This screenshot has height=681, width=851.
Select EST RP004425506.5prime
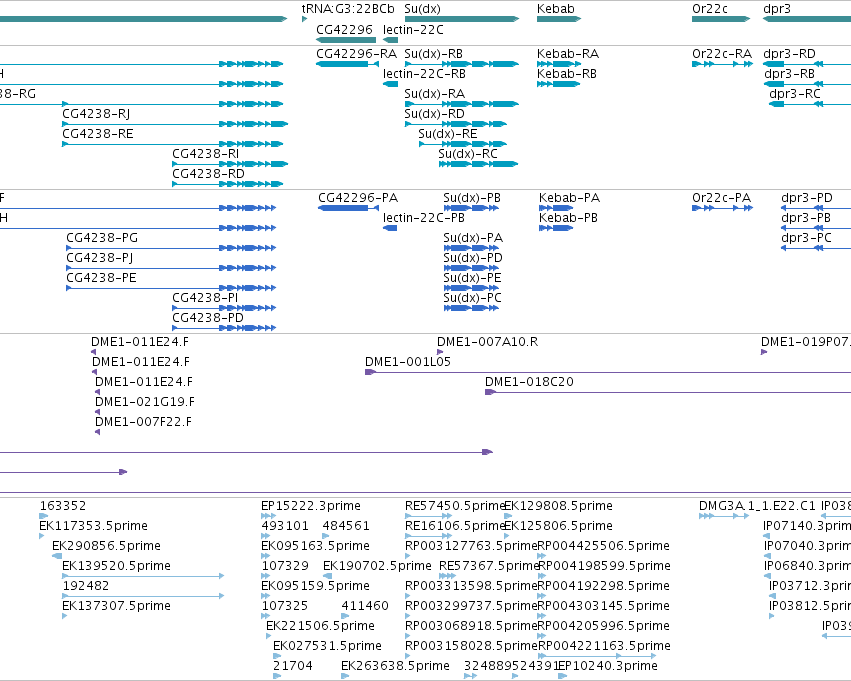point(542,556)
